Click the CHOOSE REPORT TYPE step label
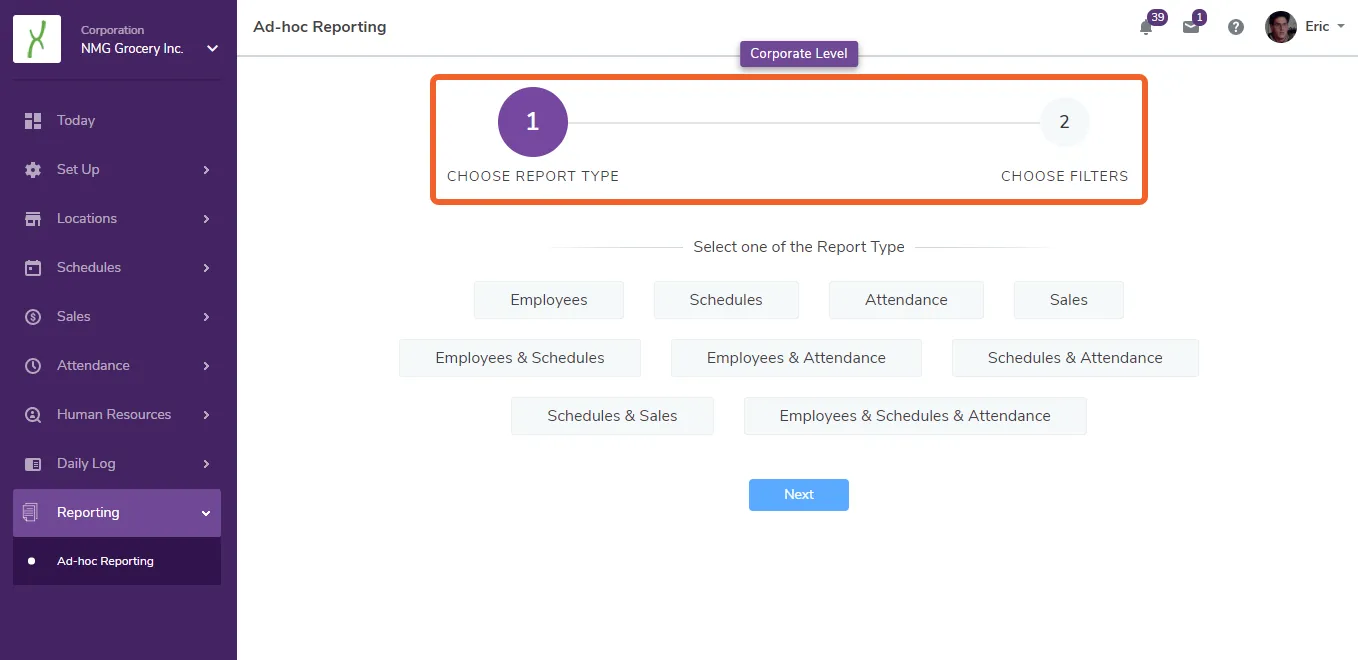Viewport: 1358px width, 660px height. [533, 176]
